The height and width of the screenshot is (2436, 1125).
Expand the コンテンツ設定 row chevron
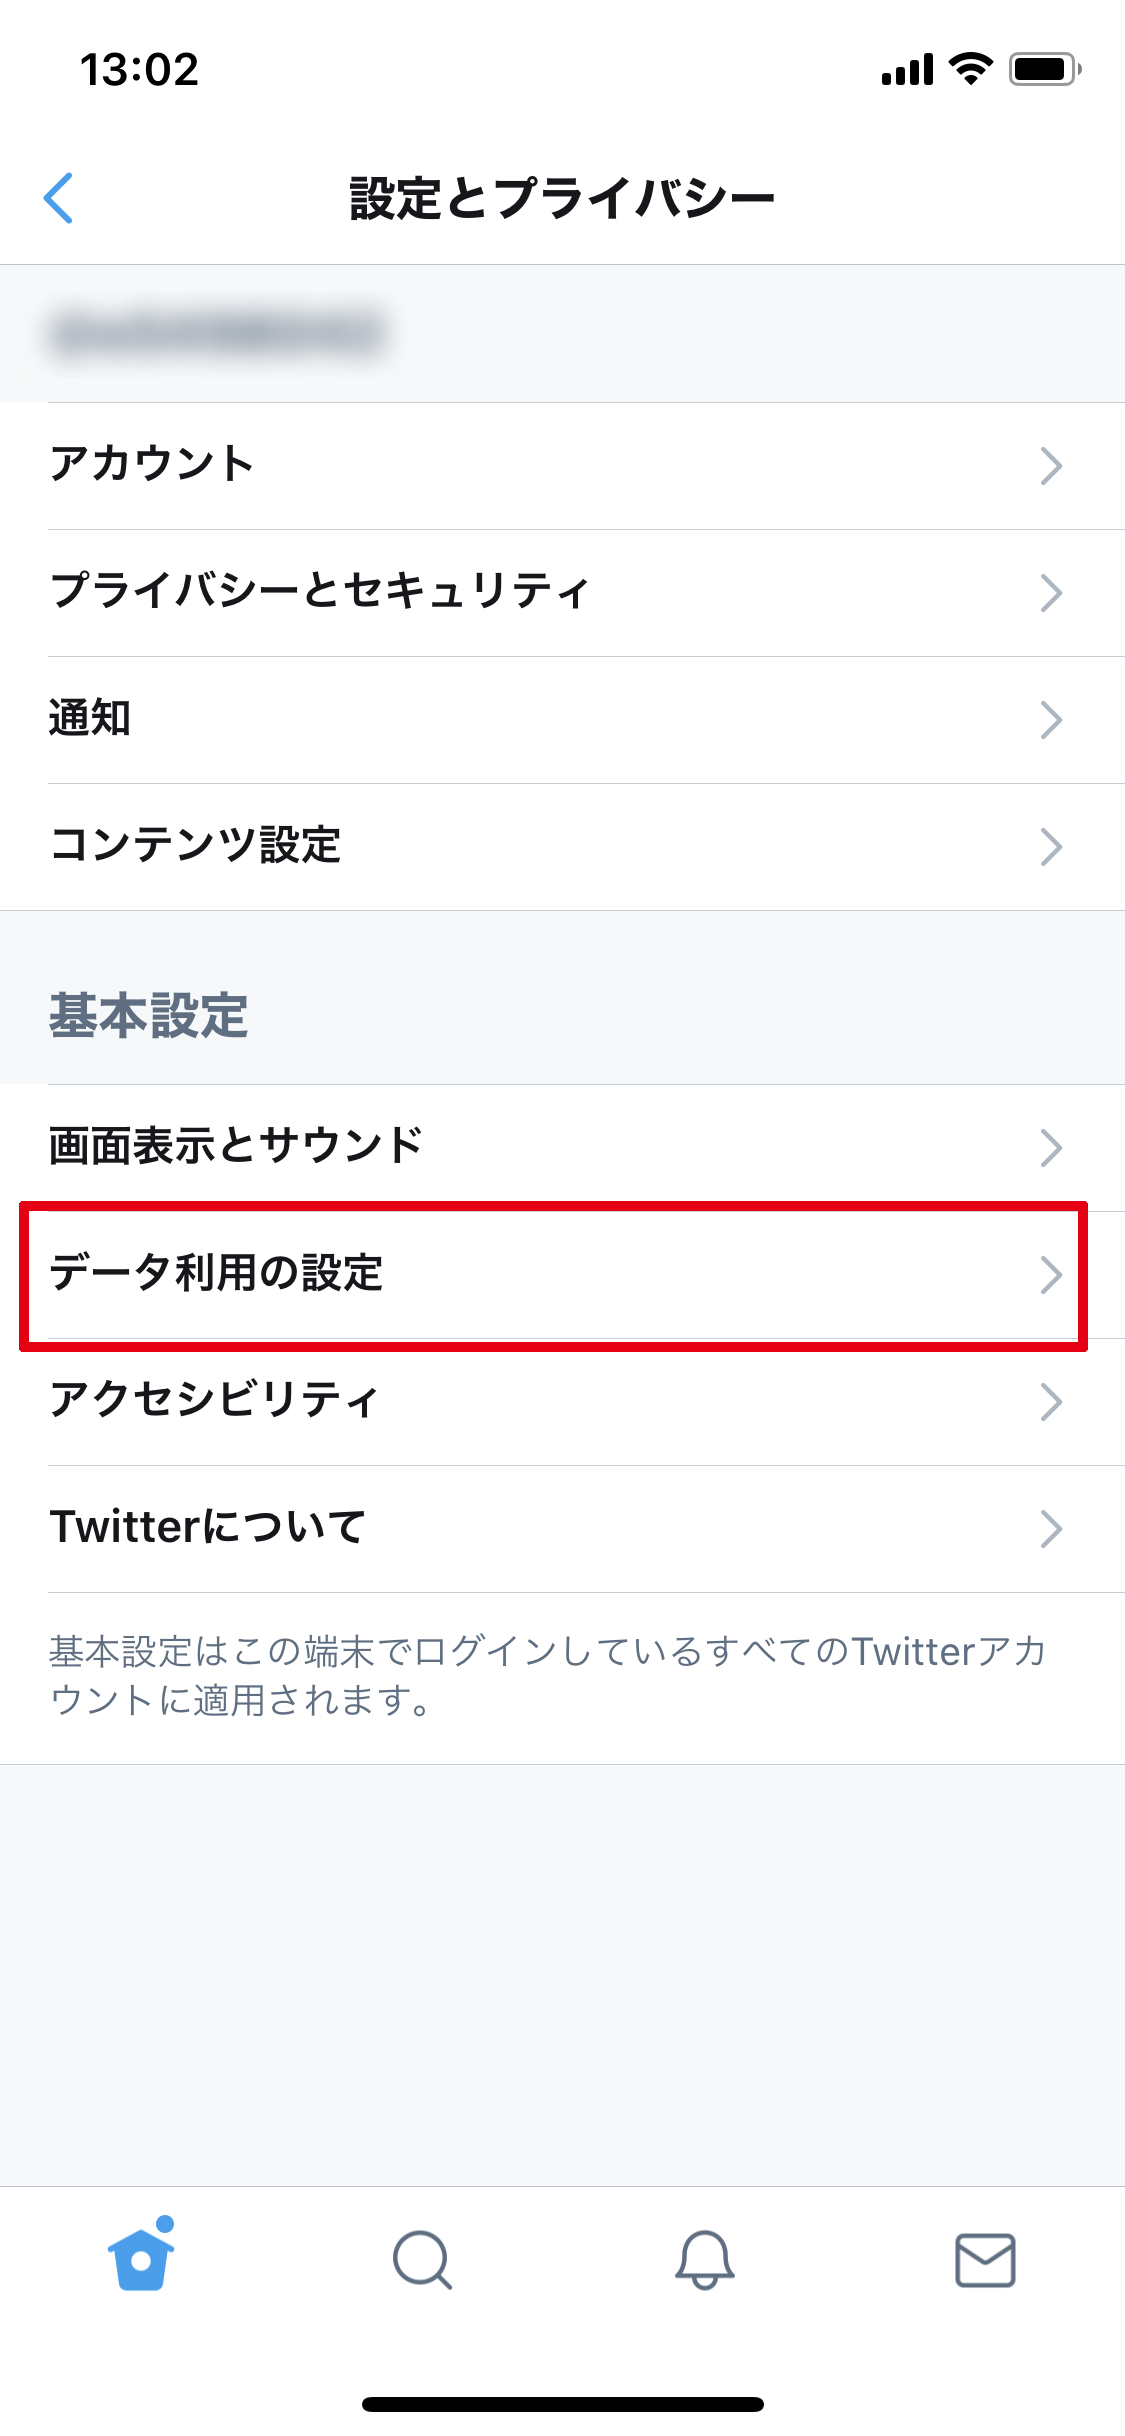coord(1050,847)
